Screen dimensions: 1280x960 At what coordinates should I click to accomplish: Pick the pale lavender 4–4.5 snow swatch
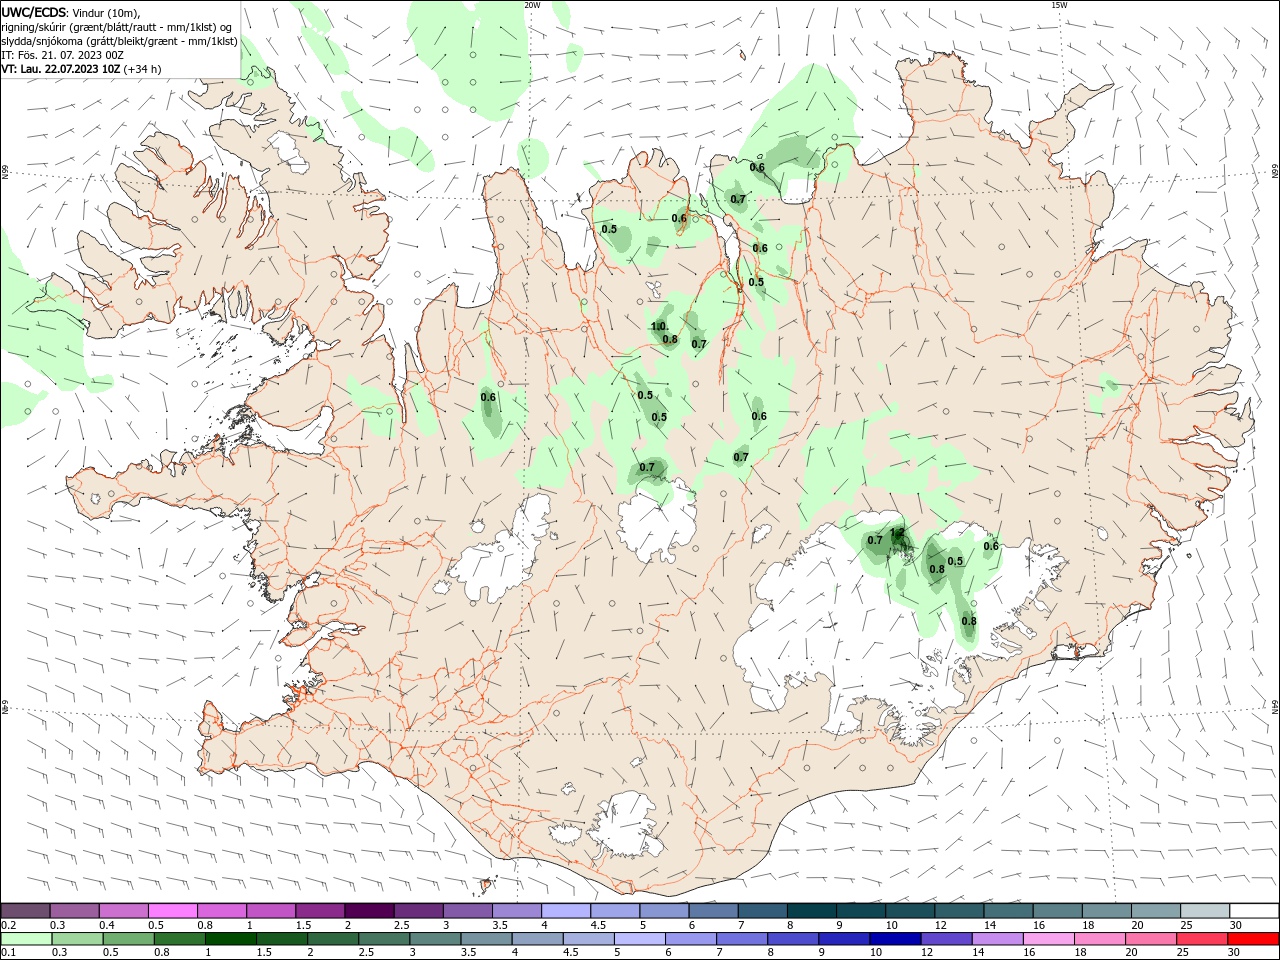[x=566, y=911]
